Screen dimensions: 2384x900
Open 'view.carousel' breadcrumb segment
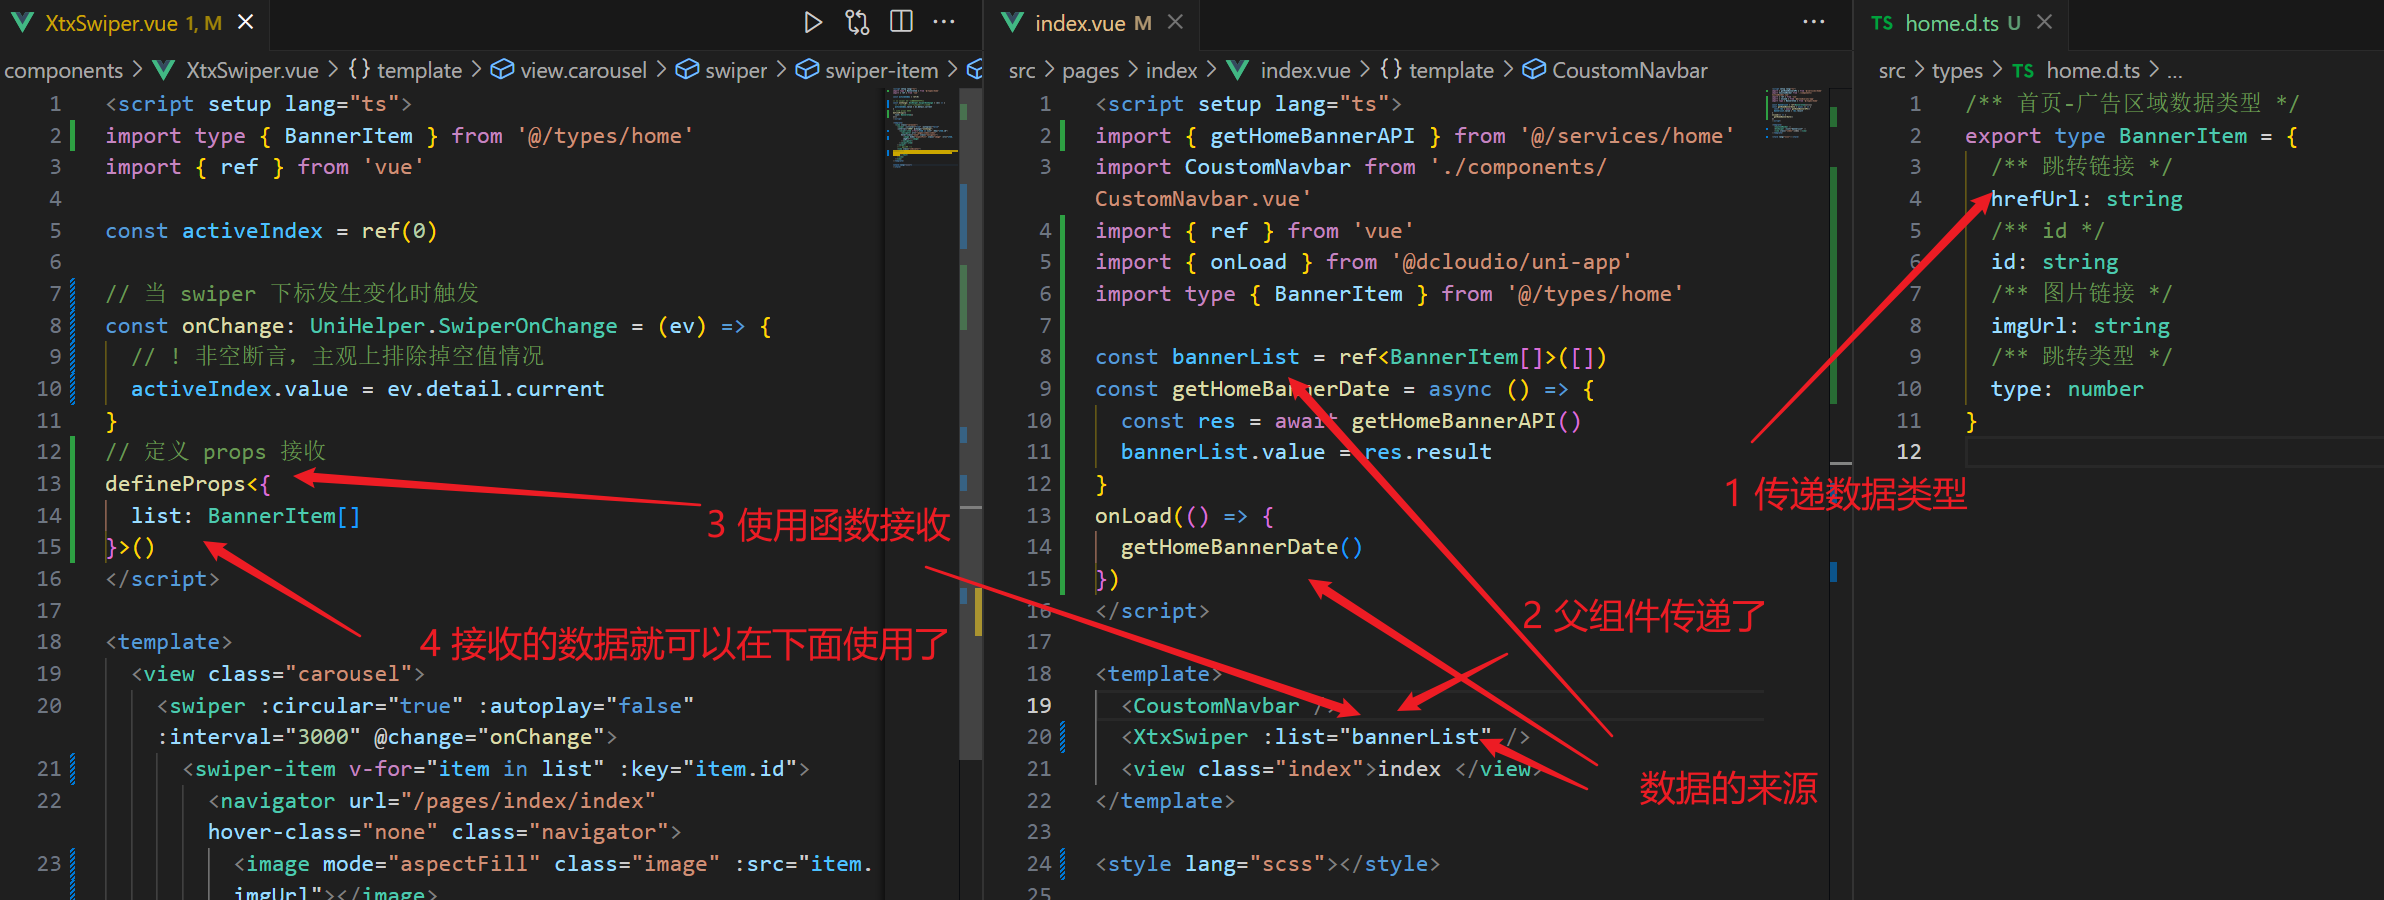(583, 71)
